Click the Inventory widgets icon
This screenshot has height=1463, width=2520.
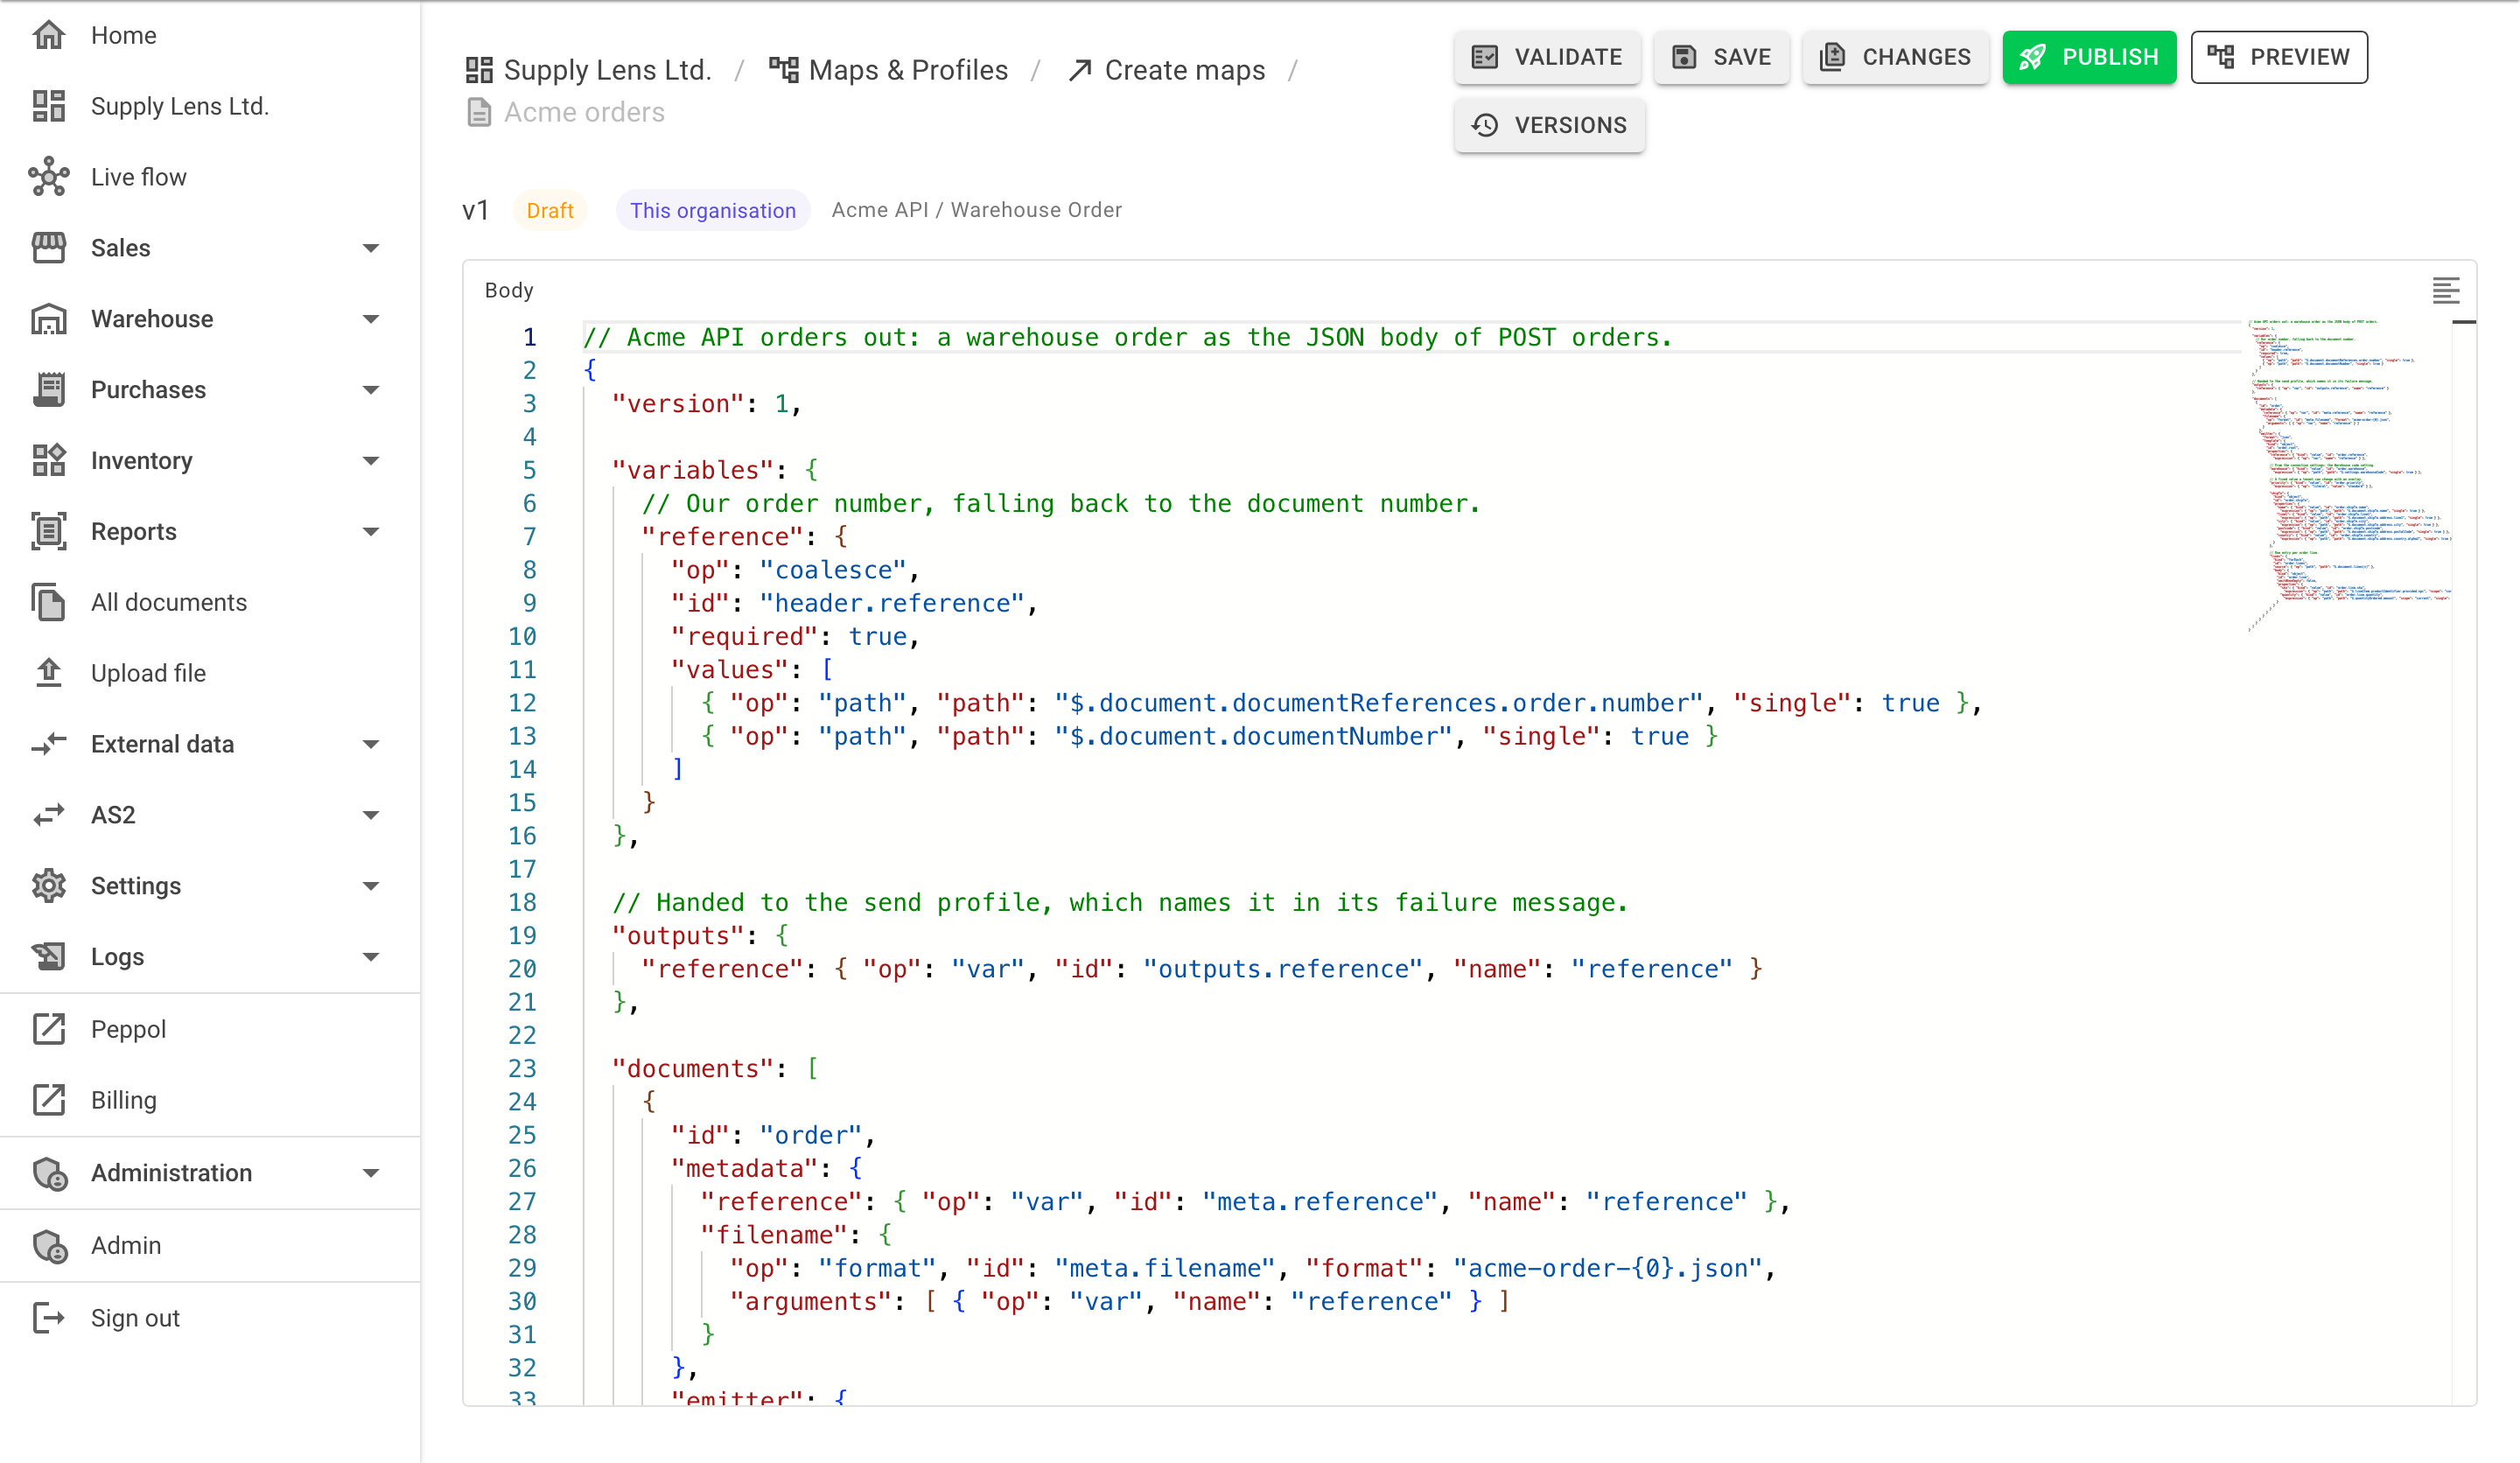click(x=48, y=461)
